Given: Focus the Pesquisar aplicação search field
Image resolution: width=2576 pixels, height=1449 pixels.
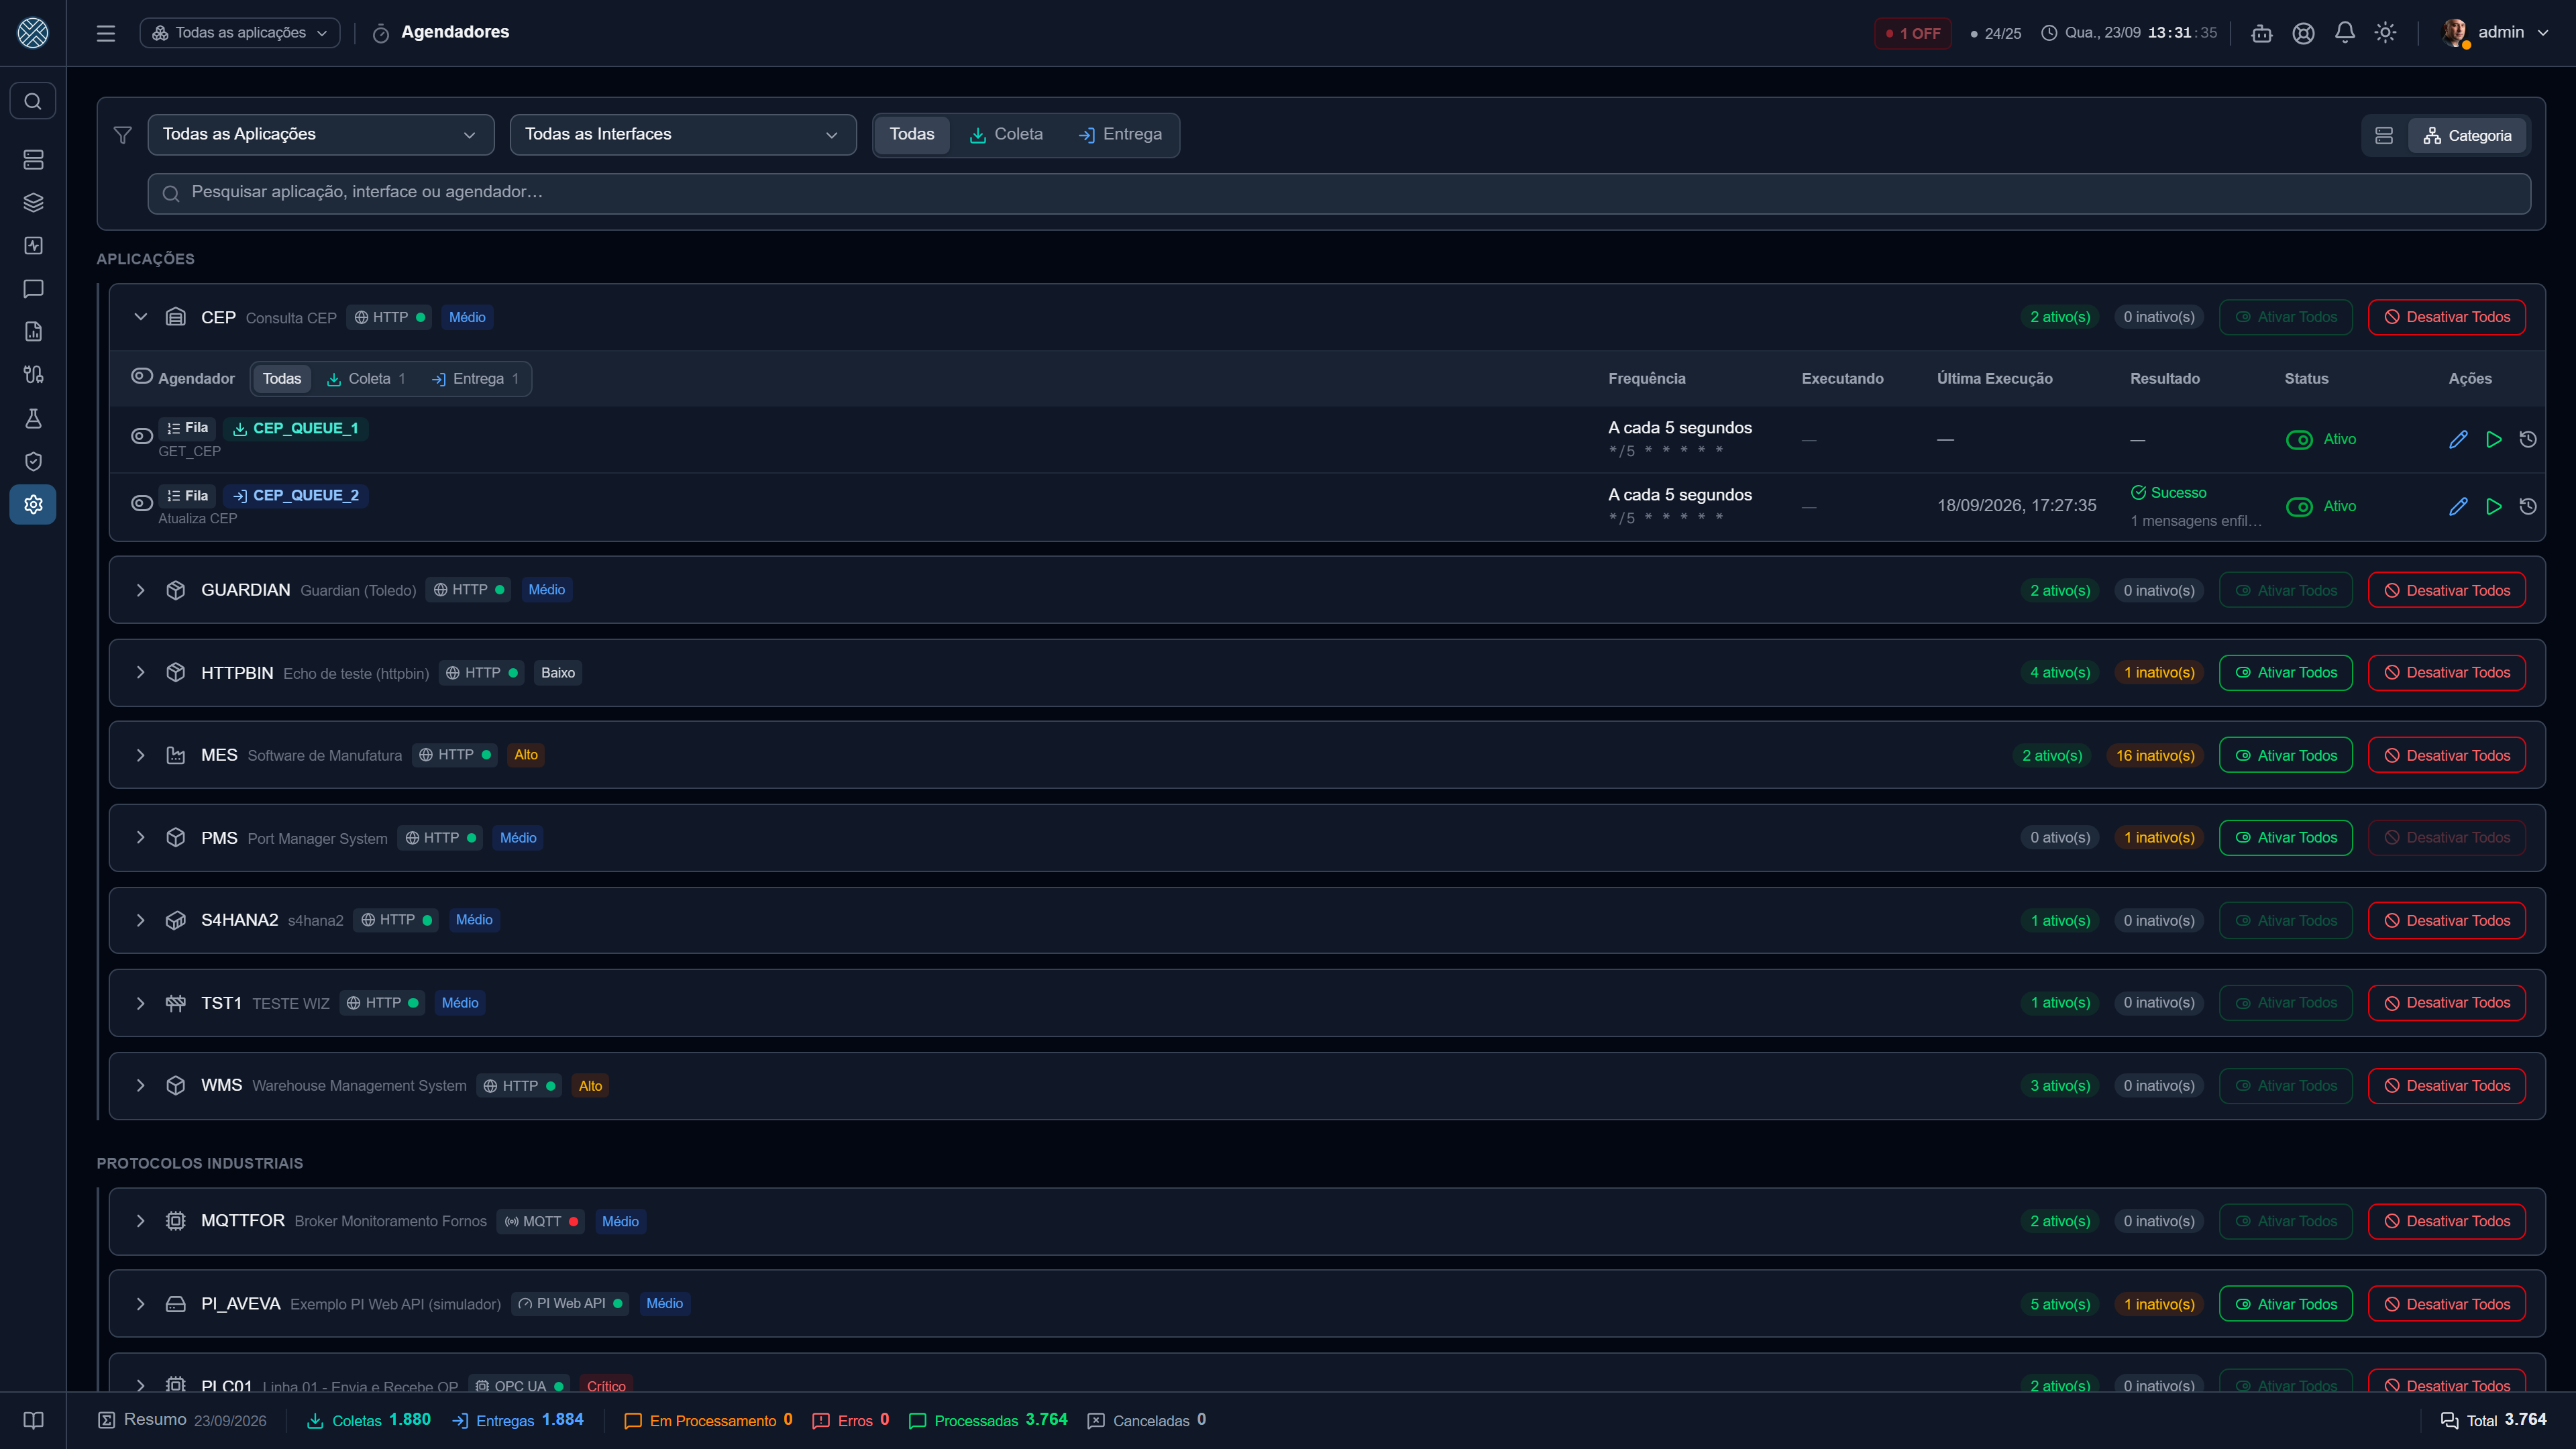Looking at the screenshot, I should coord(1339,193).
